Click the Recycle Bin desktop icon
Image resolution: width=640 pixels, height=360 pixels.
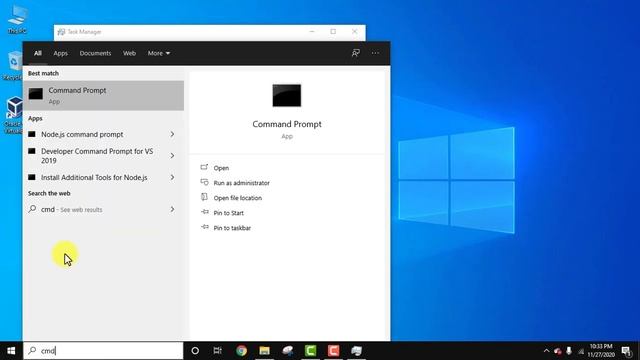[x=14, y=66]
